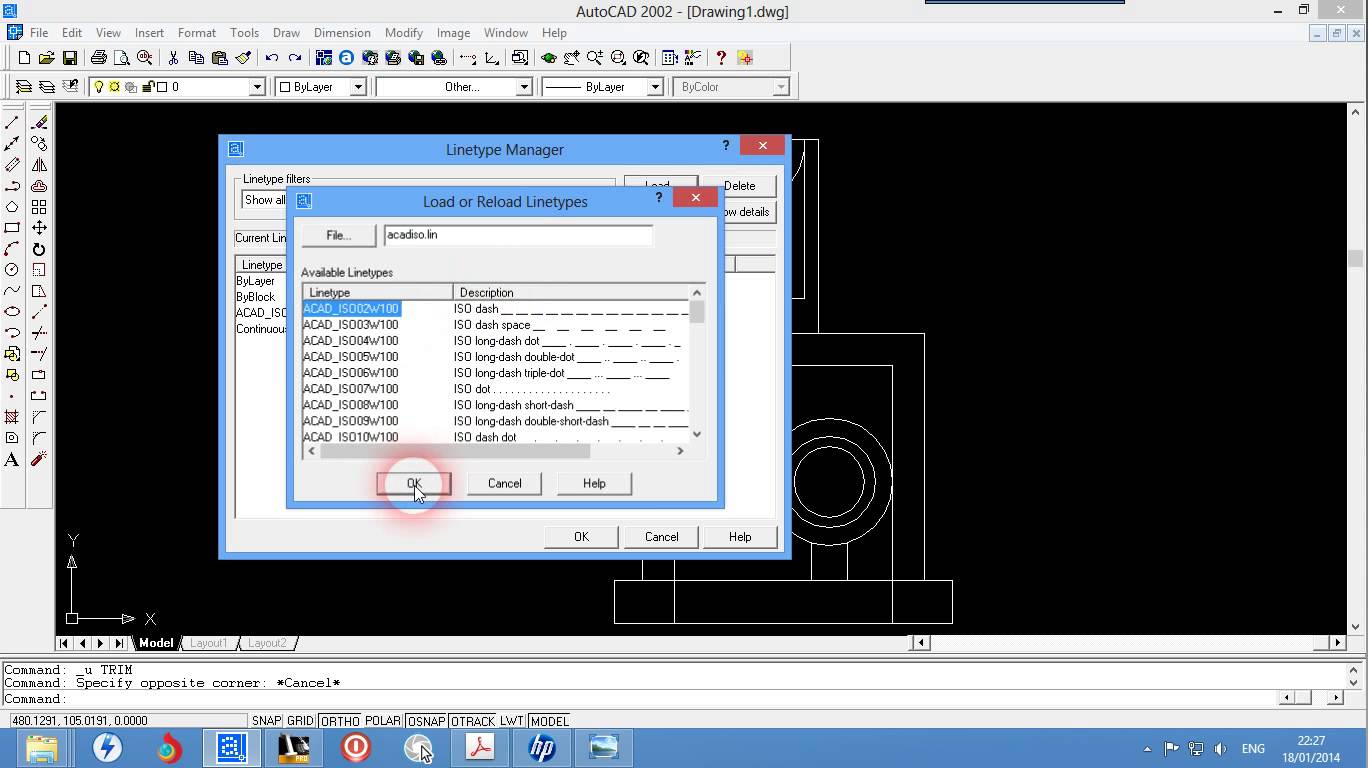Screen dimensions: 1368x768
Task: Click the New drawing icon
Action: (25, 58)
